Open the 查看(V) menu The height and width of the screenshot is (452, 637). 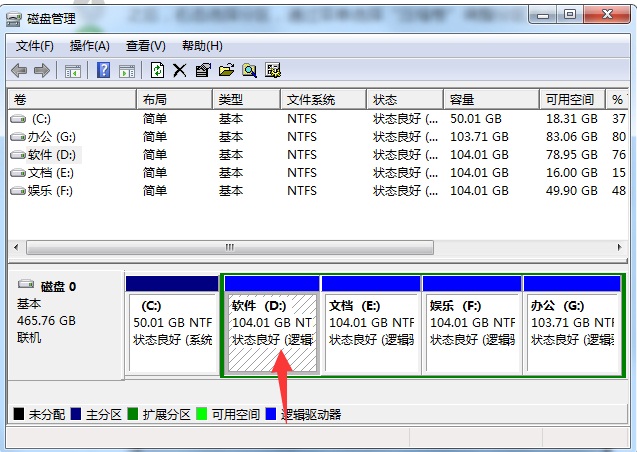pos(145,46)
